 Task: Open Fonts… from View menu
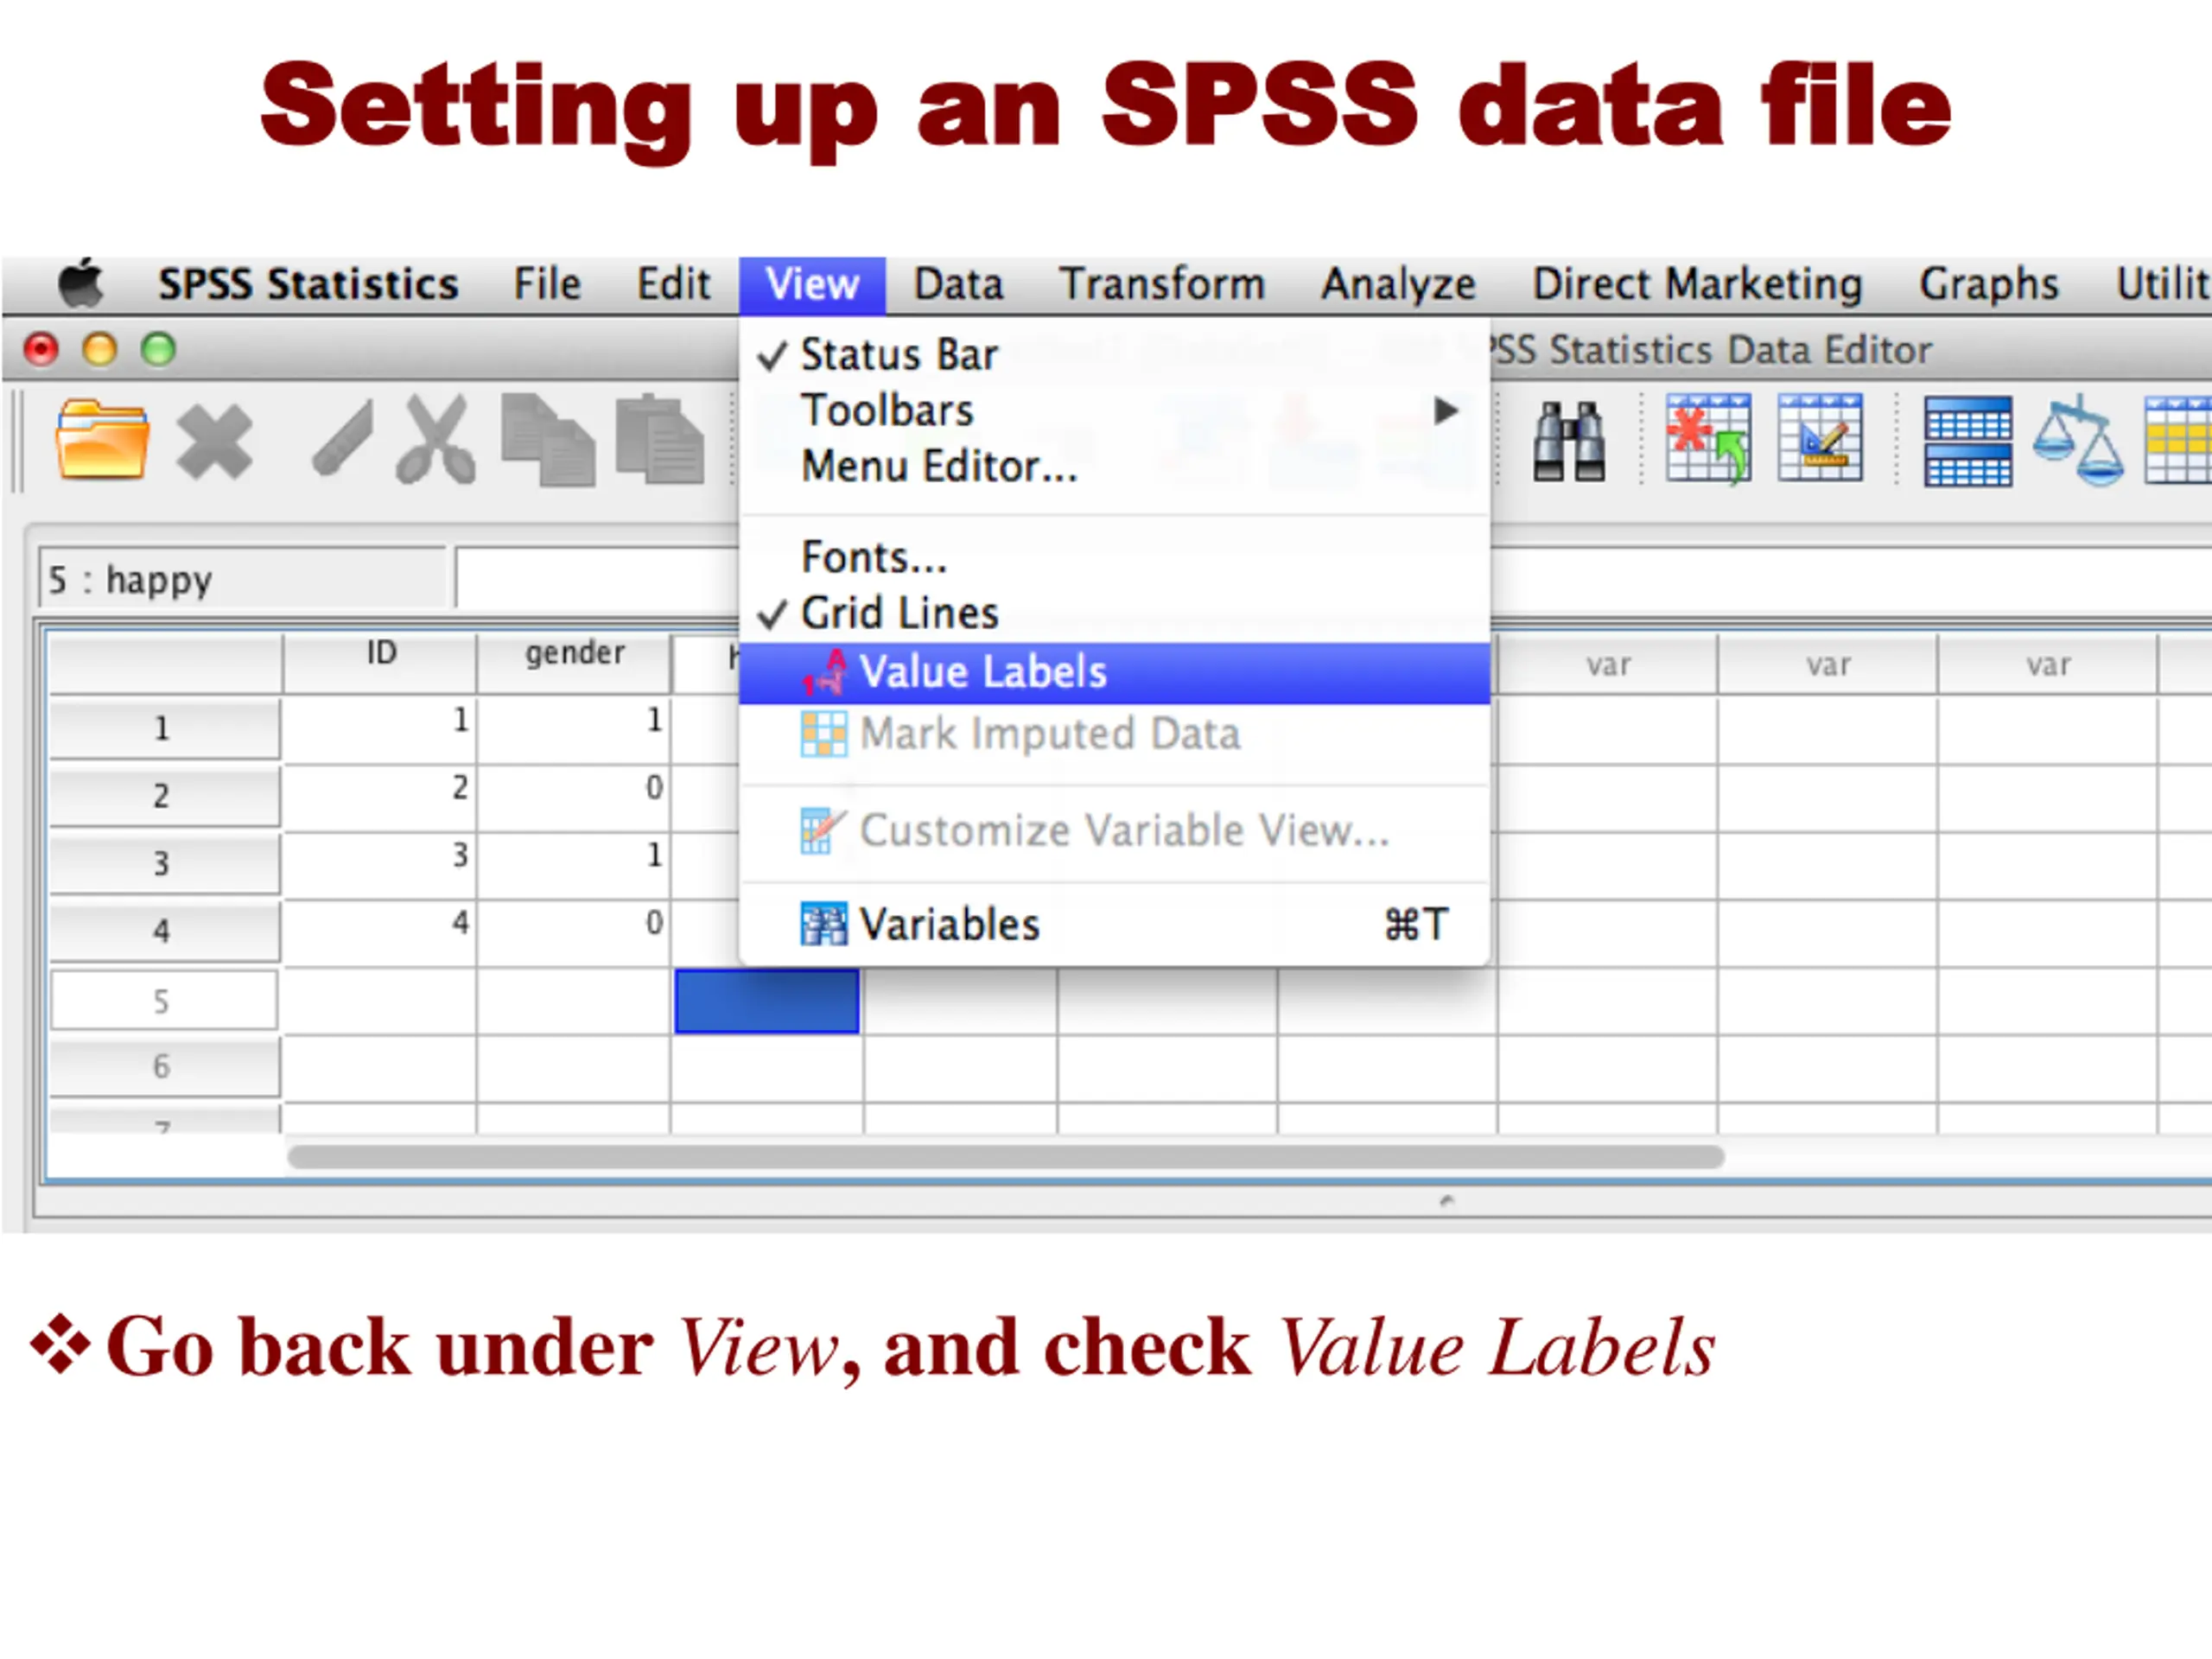tap(1114, 557)
